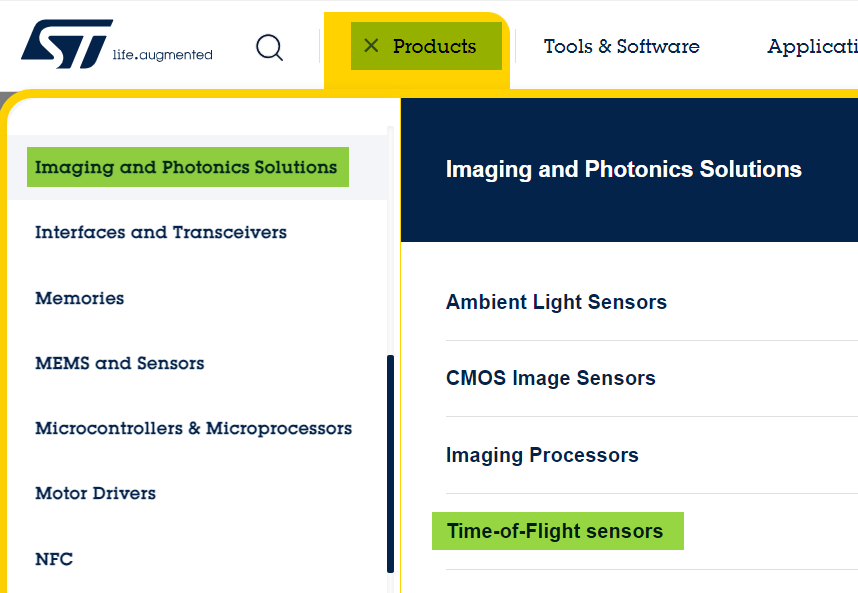Click the highlighted Products navigation label
The width and height of the screenshot is (858, 593).
pyautogui.click(x=436, y=46)
